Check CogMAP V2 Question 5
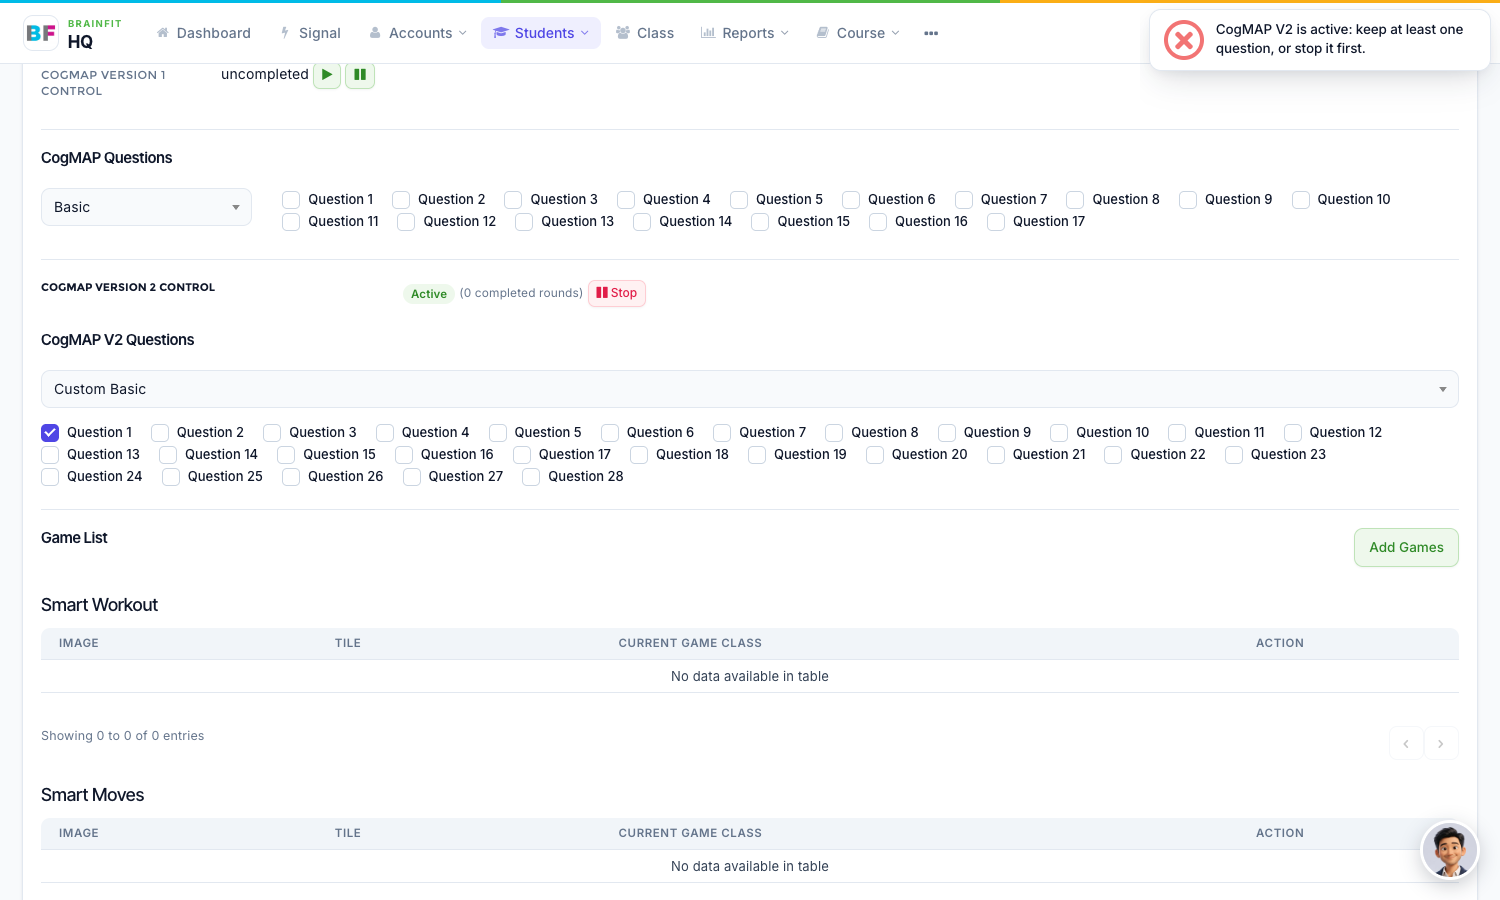Viewport: 1500px width, 900px height. tap(498, 433)
